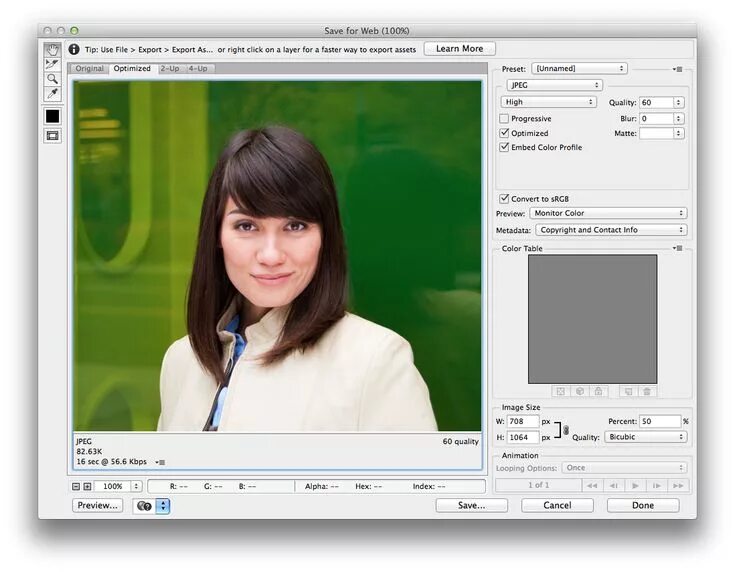Click the 82.63K file size text
Viewport: 735px width, 572px height.
(89, 452)
